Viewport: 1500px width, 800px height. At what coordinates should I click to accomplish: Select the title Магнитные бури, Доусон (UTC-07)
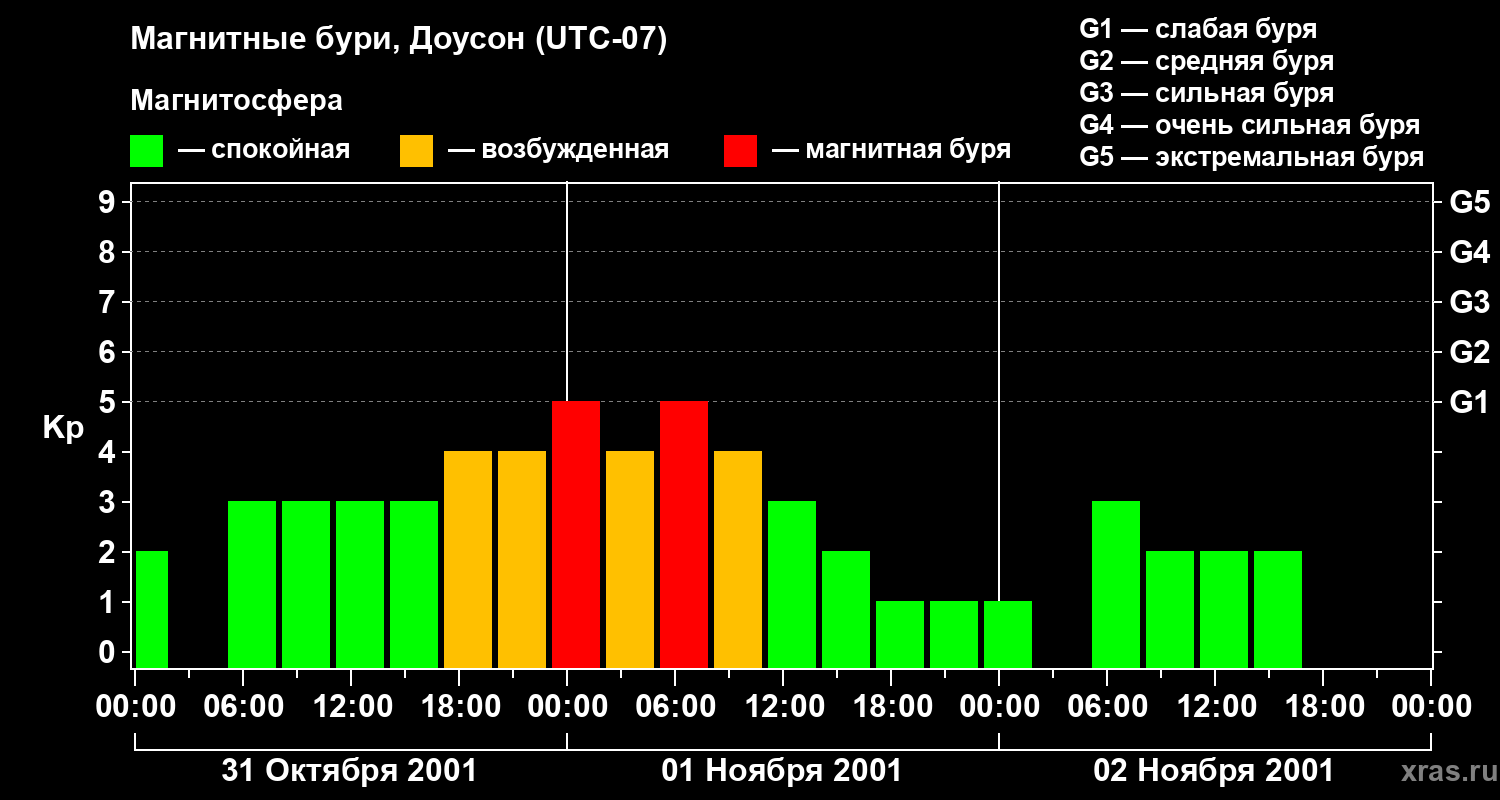pyautogui.click(x=398, y=41)
